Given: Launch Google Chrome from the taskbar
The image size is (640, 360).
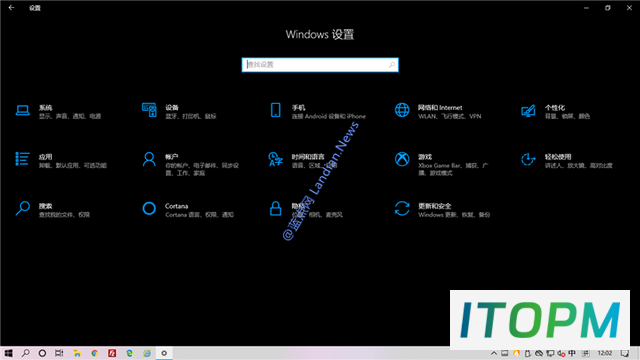Looking at the screenshot, I should tap(94, 353).
